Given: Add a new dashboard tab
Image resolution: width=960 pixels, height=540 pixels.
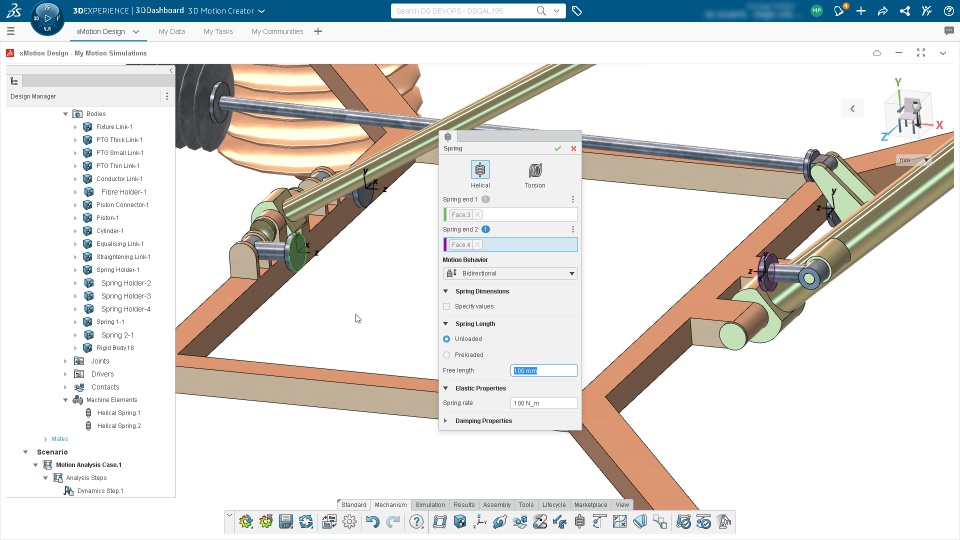Looking at the screenshot, I should click(x=318, y=31).
